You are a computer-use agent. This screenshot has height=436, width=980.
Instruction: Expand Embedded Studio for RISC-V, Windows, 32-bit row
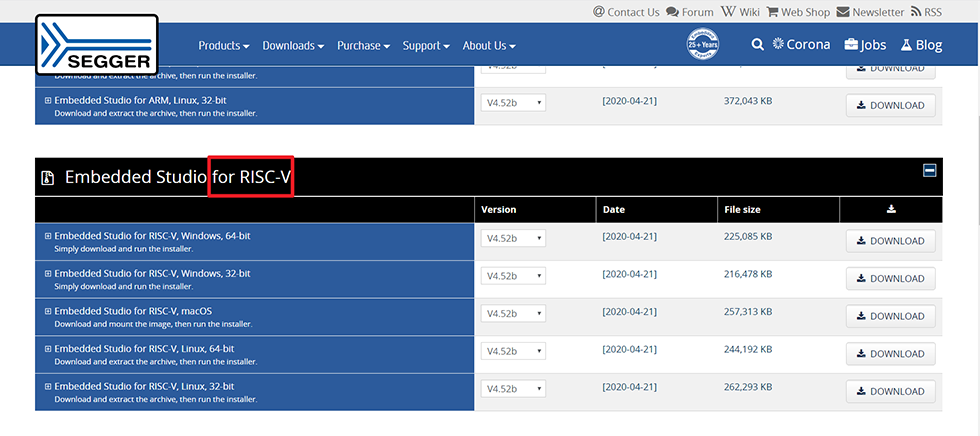(48, 274)
